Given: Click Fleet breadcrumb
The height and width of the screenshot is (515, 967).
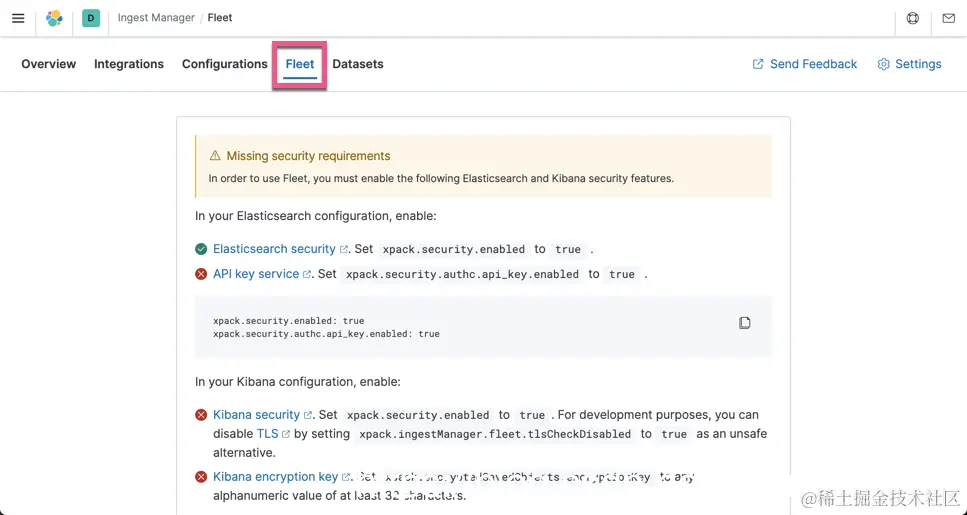Looking at the screenshot, I should coord(220,18).
